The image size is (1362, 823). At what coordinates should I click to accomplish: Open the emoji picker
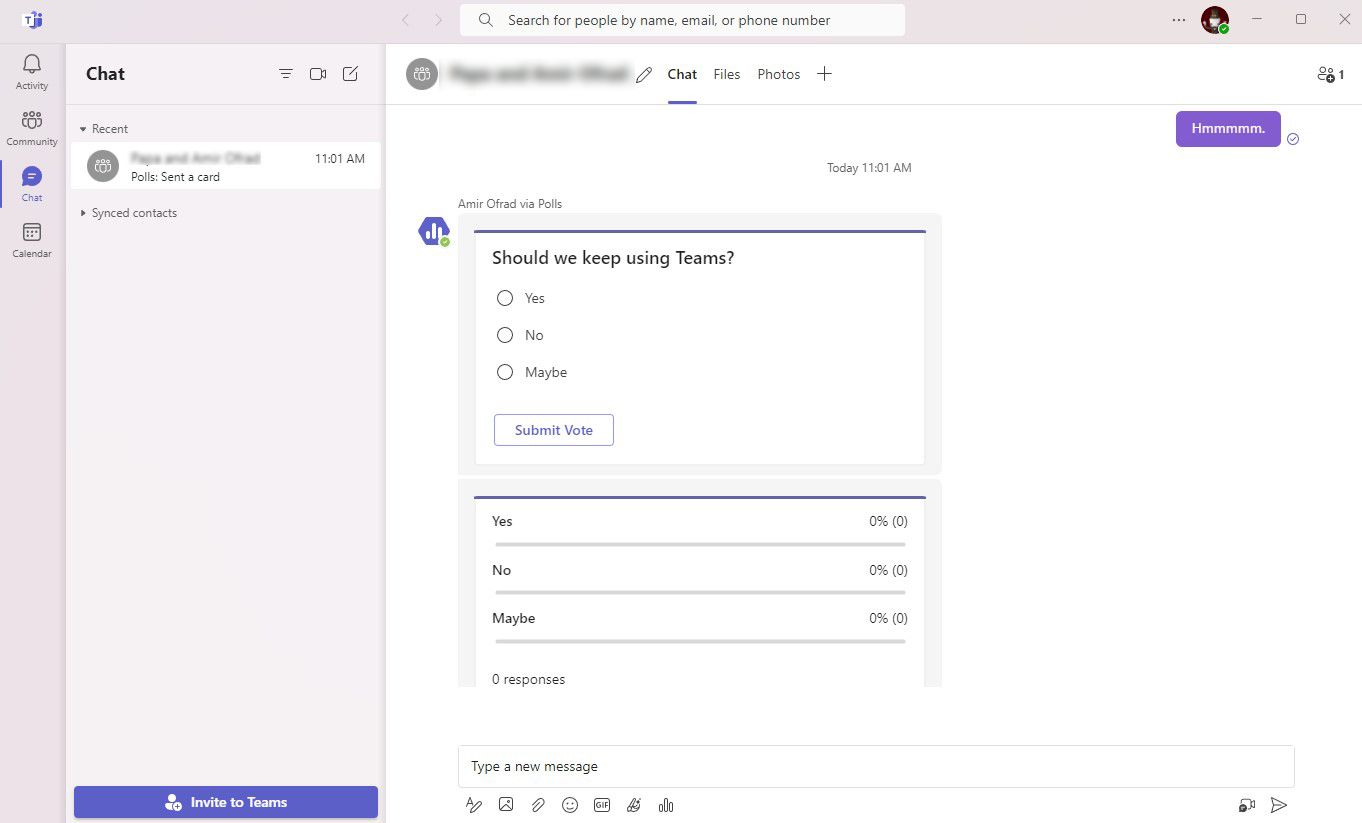point(570,804)
